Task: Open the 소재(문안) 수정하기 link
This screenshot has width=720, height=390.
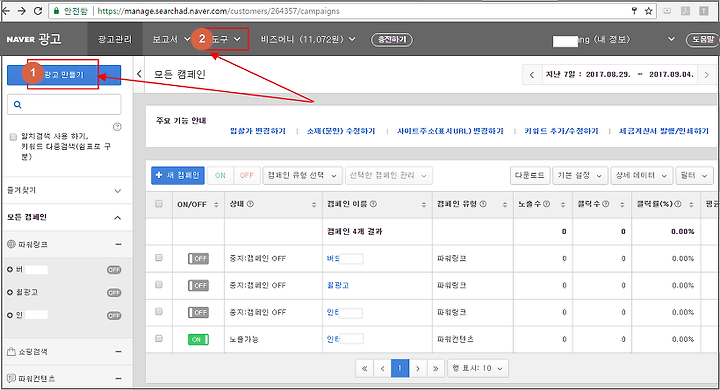Action: coord(341,131)
